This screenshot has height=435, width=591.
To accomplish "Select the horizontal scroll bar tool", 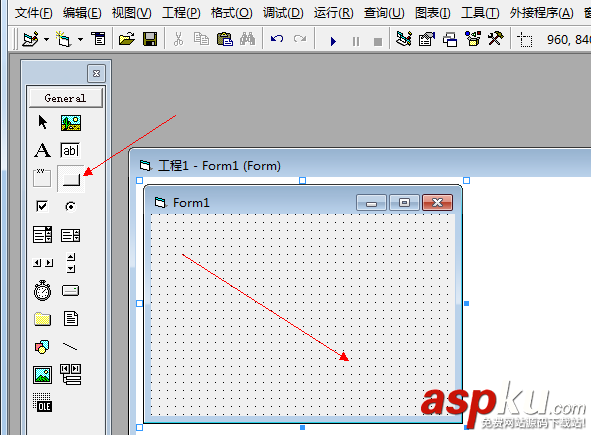I will click(43, 263).
